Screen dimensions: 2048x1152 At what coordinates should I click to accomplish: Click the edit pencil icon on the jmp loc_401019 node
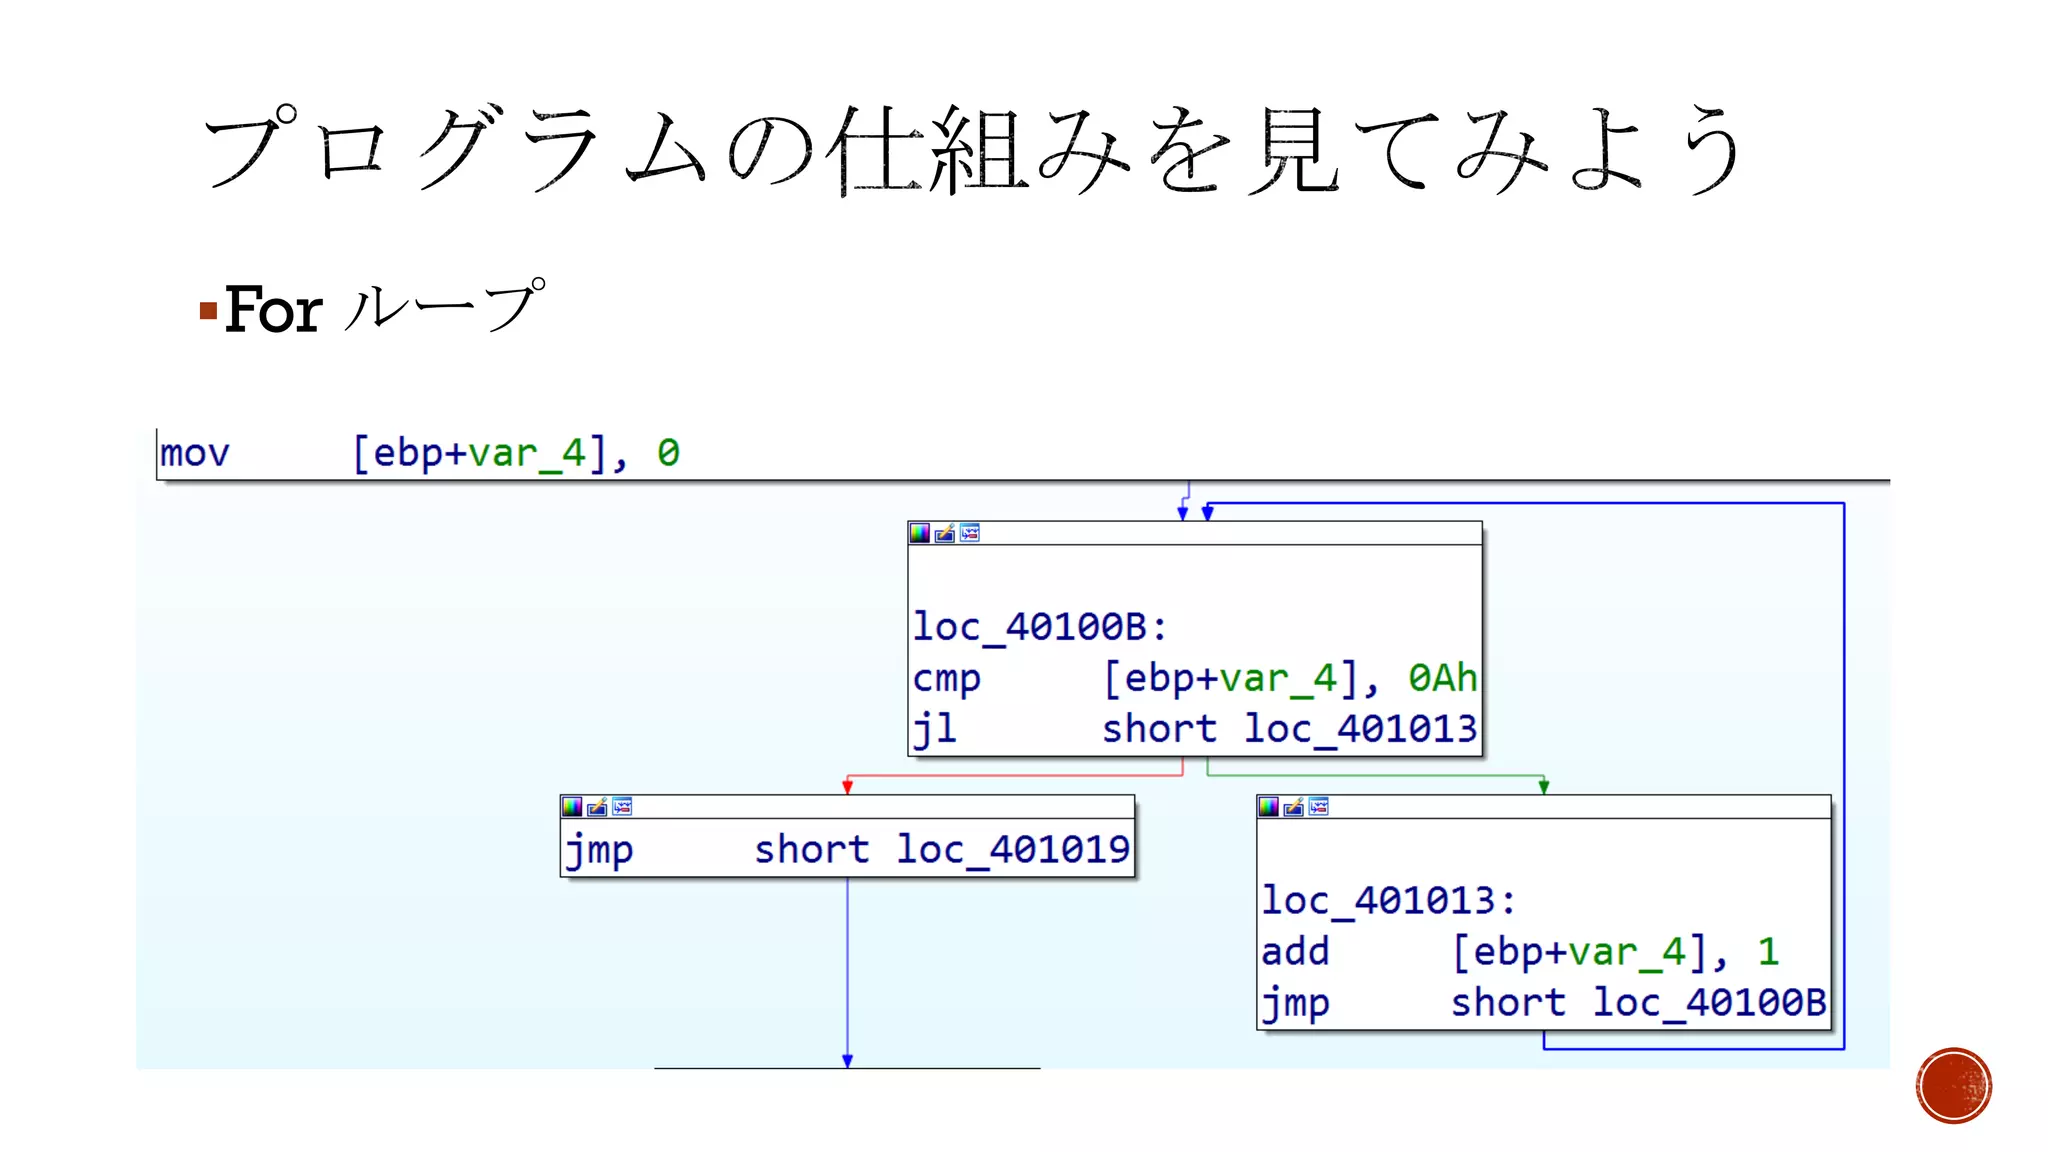pos(597,807)
